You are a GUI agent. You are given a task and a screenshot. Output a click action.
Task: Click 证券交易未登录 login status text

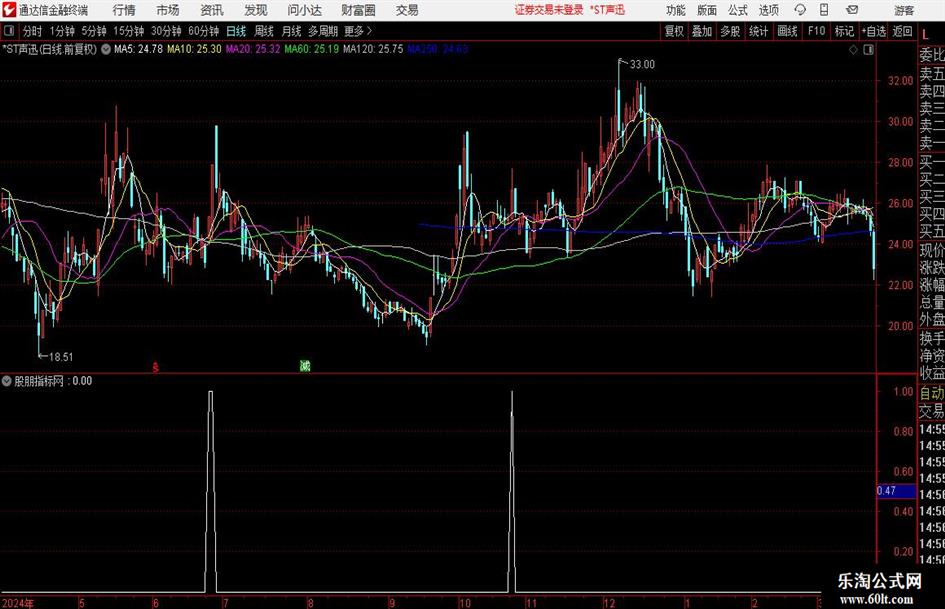[549, 10]
